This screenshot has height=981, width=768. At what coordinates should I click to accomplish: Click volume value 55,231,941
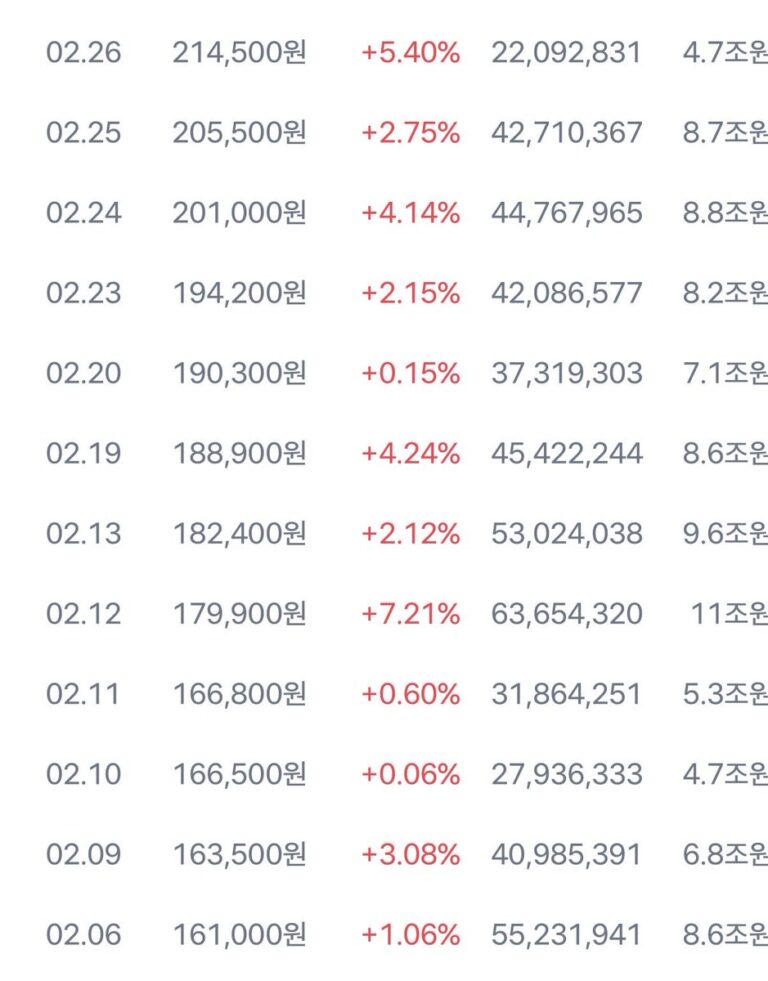[x=566, y=935]
